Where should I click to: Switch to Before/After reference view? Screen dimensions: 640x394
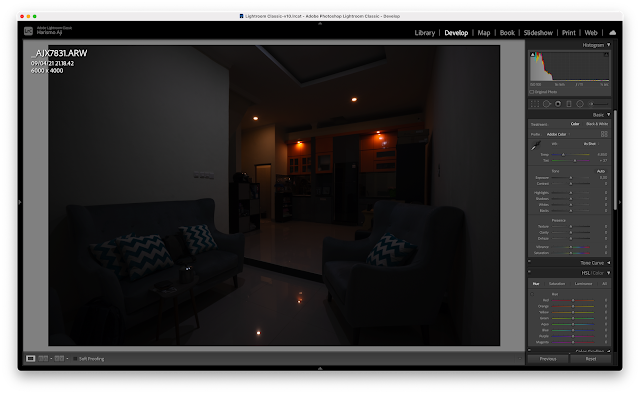coord(43,358)
